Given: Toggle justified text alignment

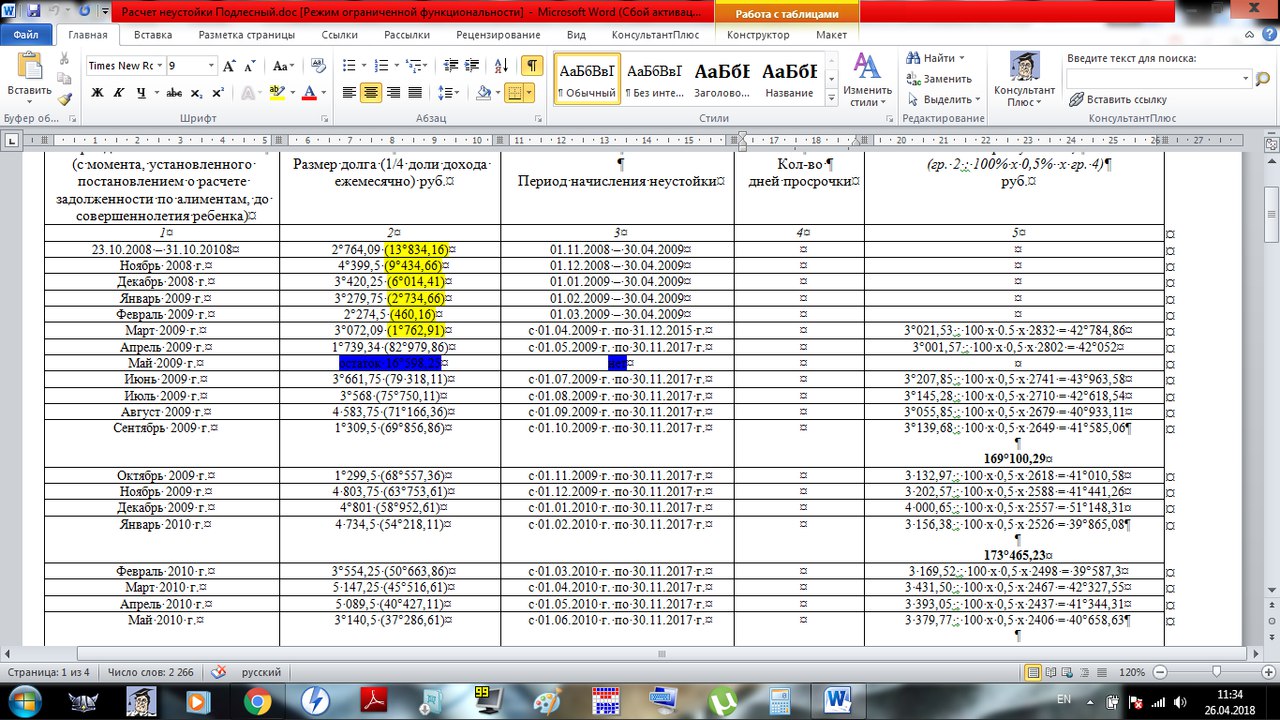Looking at the screenshot, I should tap(415, 93).
